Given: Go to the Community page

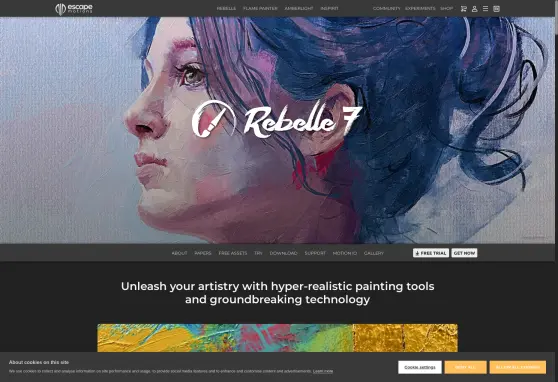Looking at the screenshot, I should click(x=386, y=8).
